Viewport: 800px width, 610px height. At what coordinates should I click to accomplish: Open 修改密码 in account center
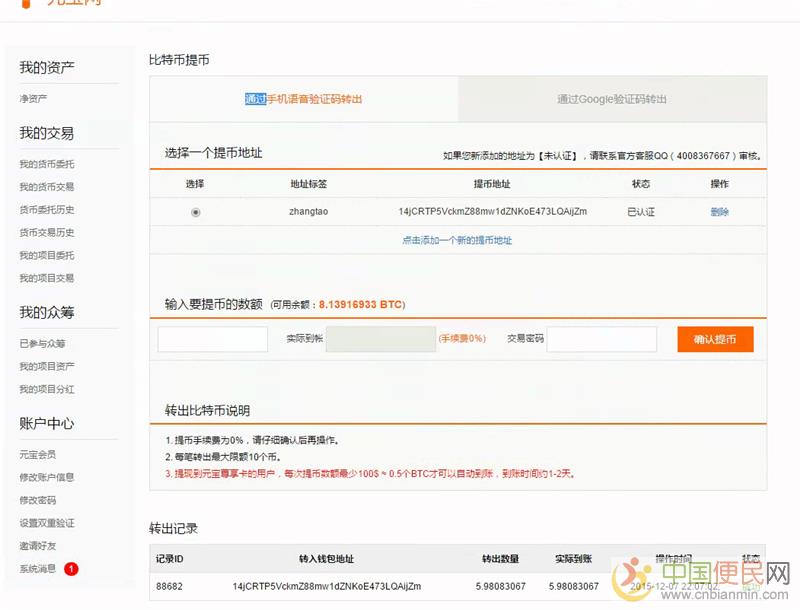(40, 500)
